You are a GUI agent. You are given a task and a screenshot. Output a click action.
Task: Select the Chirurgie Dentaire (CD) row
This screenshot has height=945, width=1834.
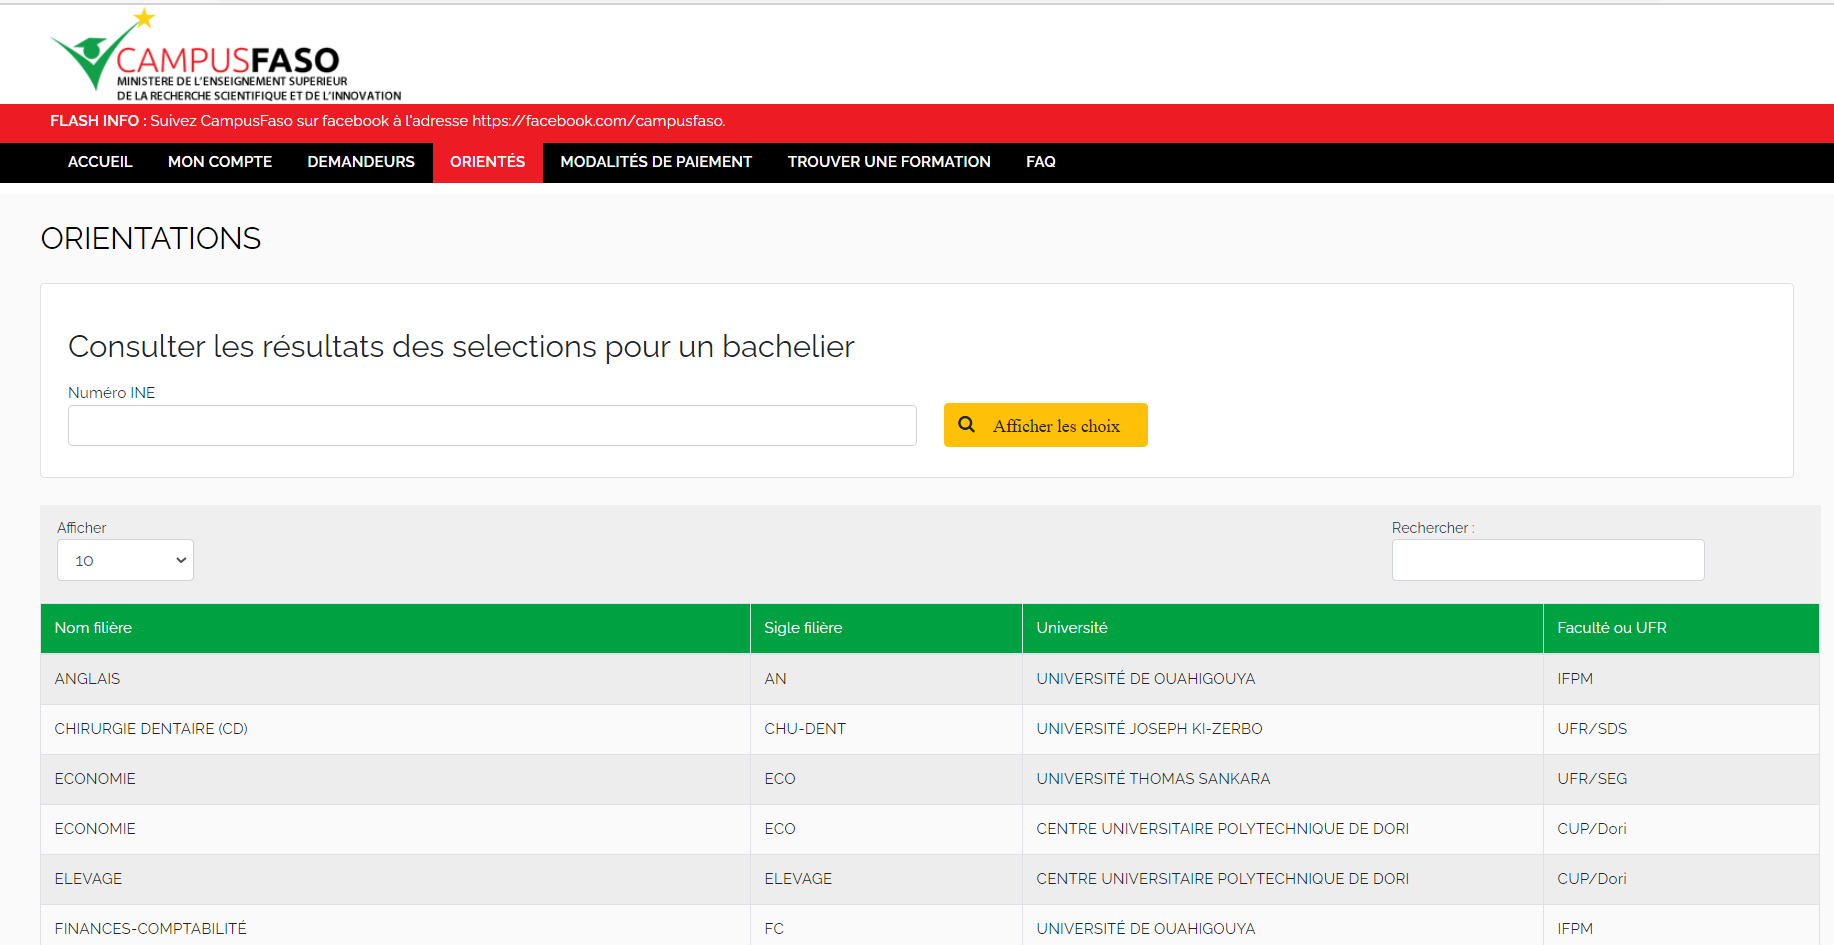[151, 729]
